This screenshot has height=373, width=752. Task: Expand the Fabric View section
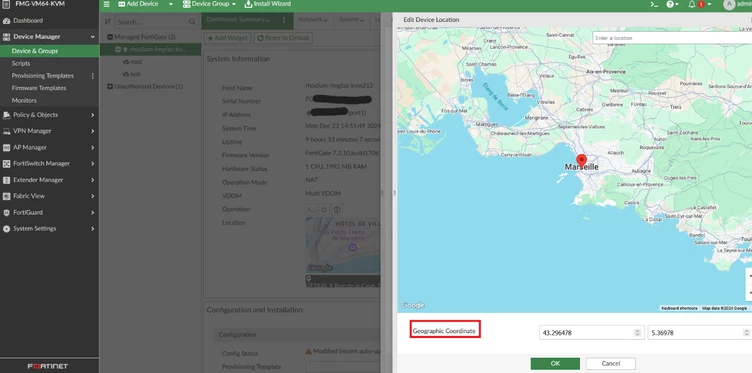[93, 196]
